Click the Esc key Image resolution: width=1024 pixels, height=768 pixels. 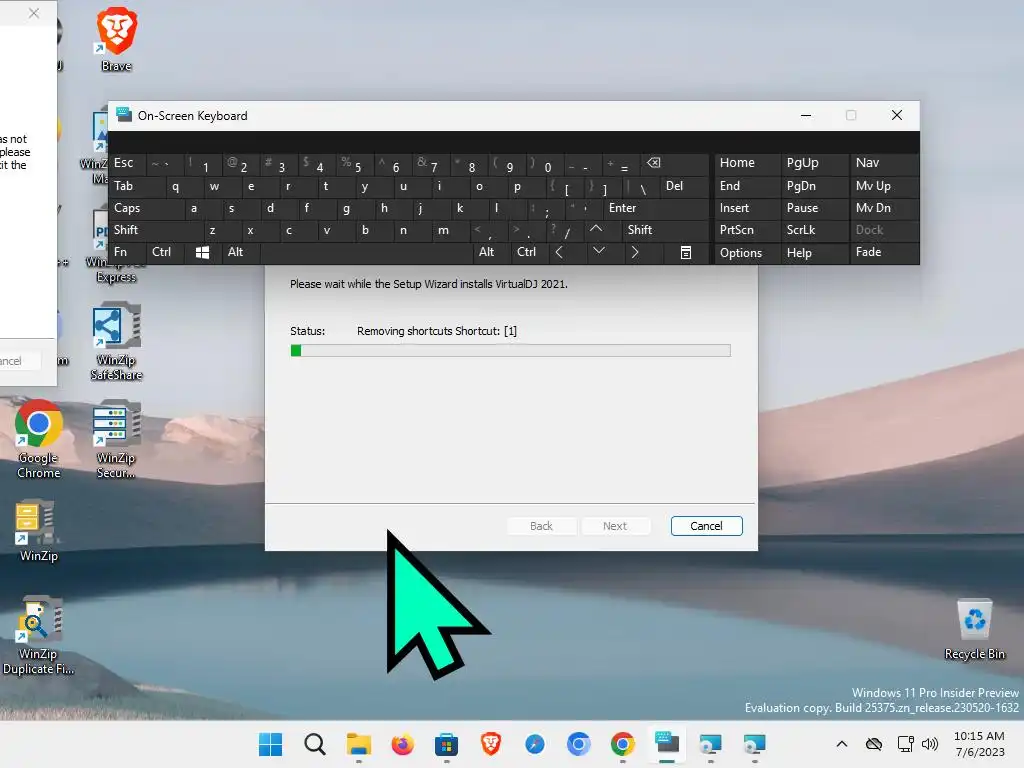coord(127,163)
